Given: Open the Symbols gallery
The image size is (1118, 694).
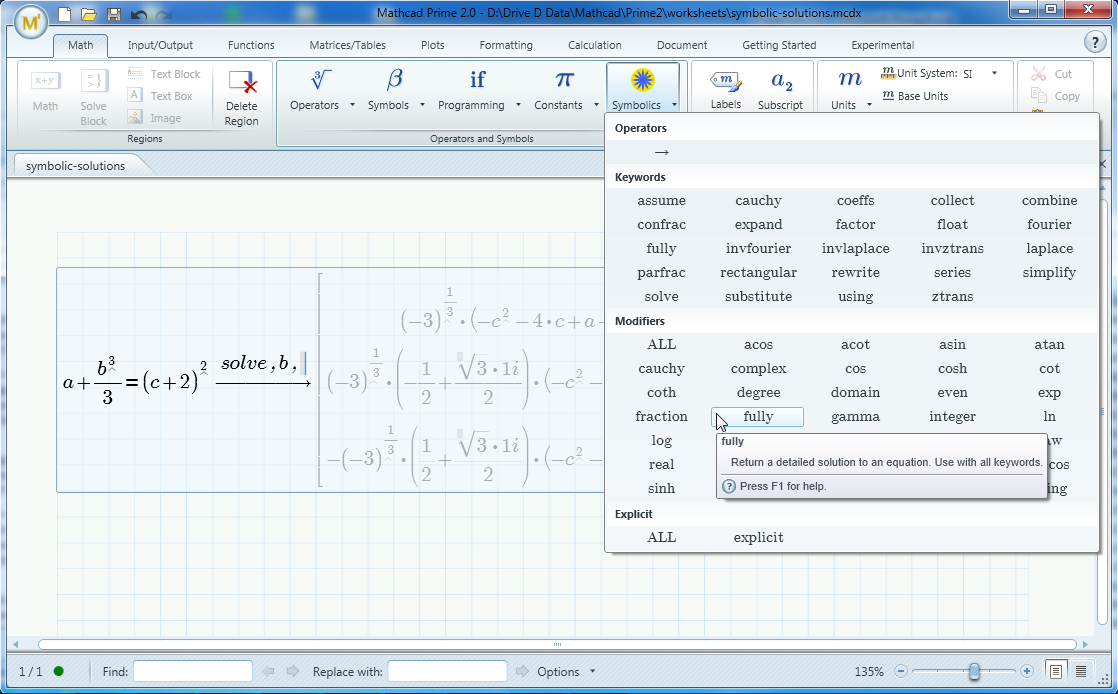Looking at the screenshot, I should (x=389, y=90).
